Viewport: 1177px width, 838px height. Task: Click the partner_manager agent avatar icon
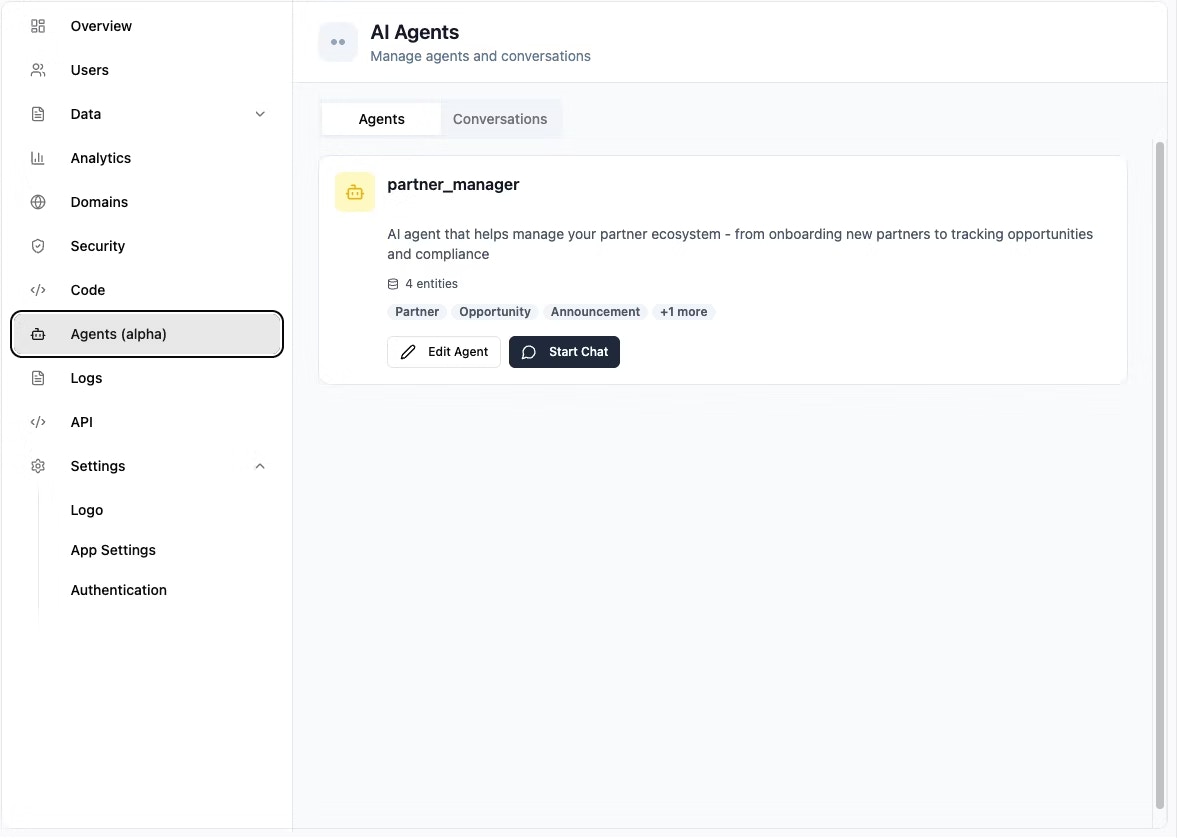pyautogui.click(x=354, y=191)
